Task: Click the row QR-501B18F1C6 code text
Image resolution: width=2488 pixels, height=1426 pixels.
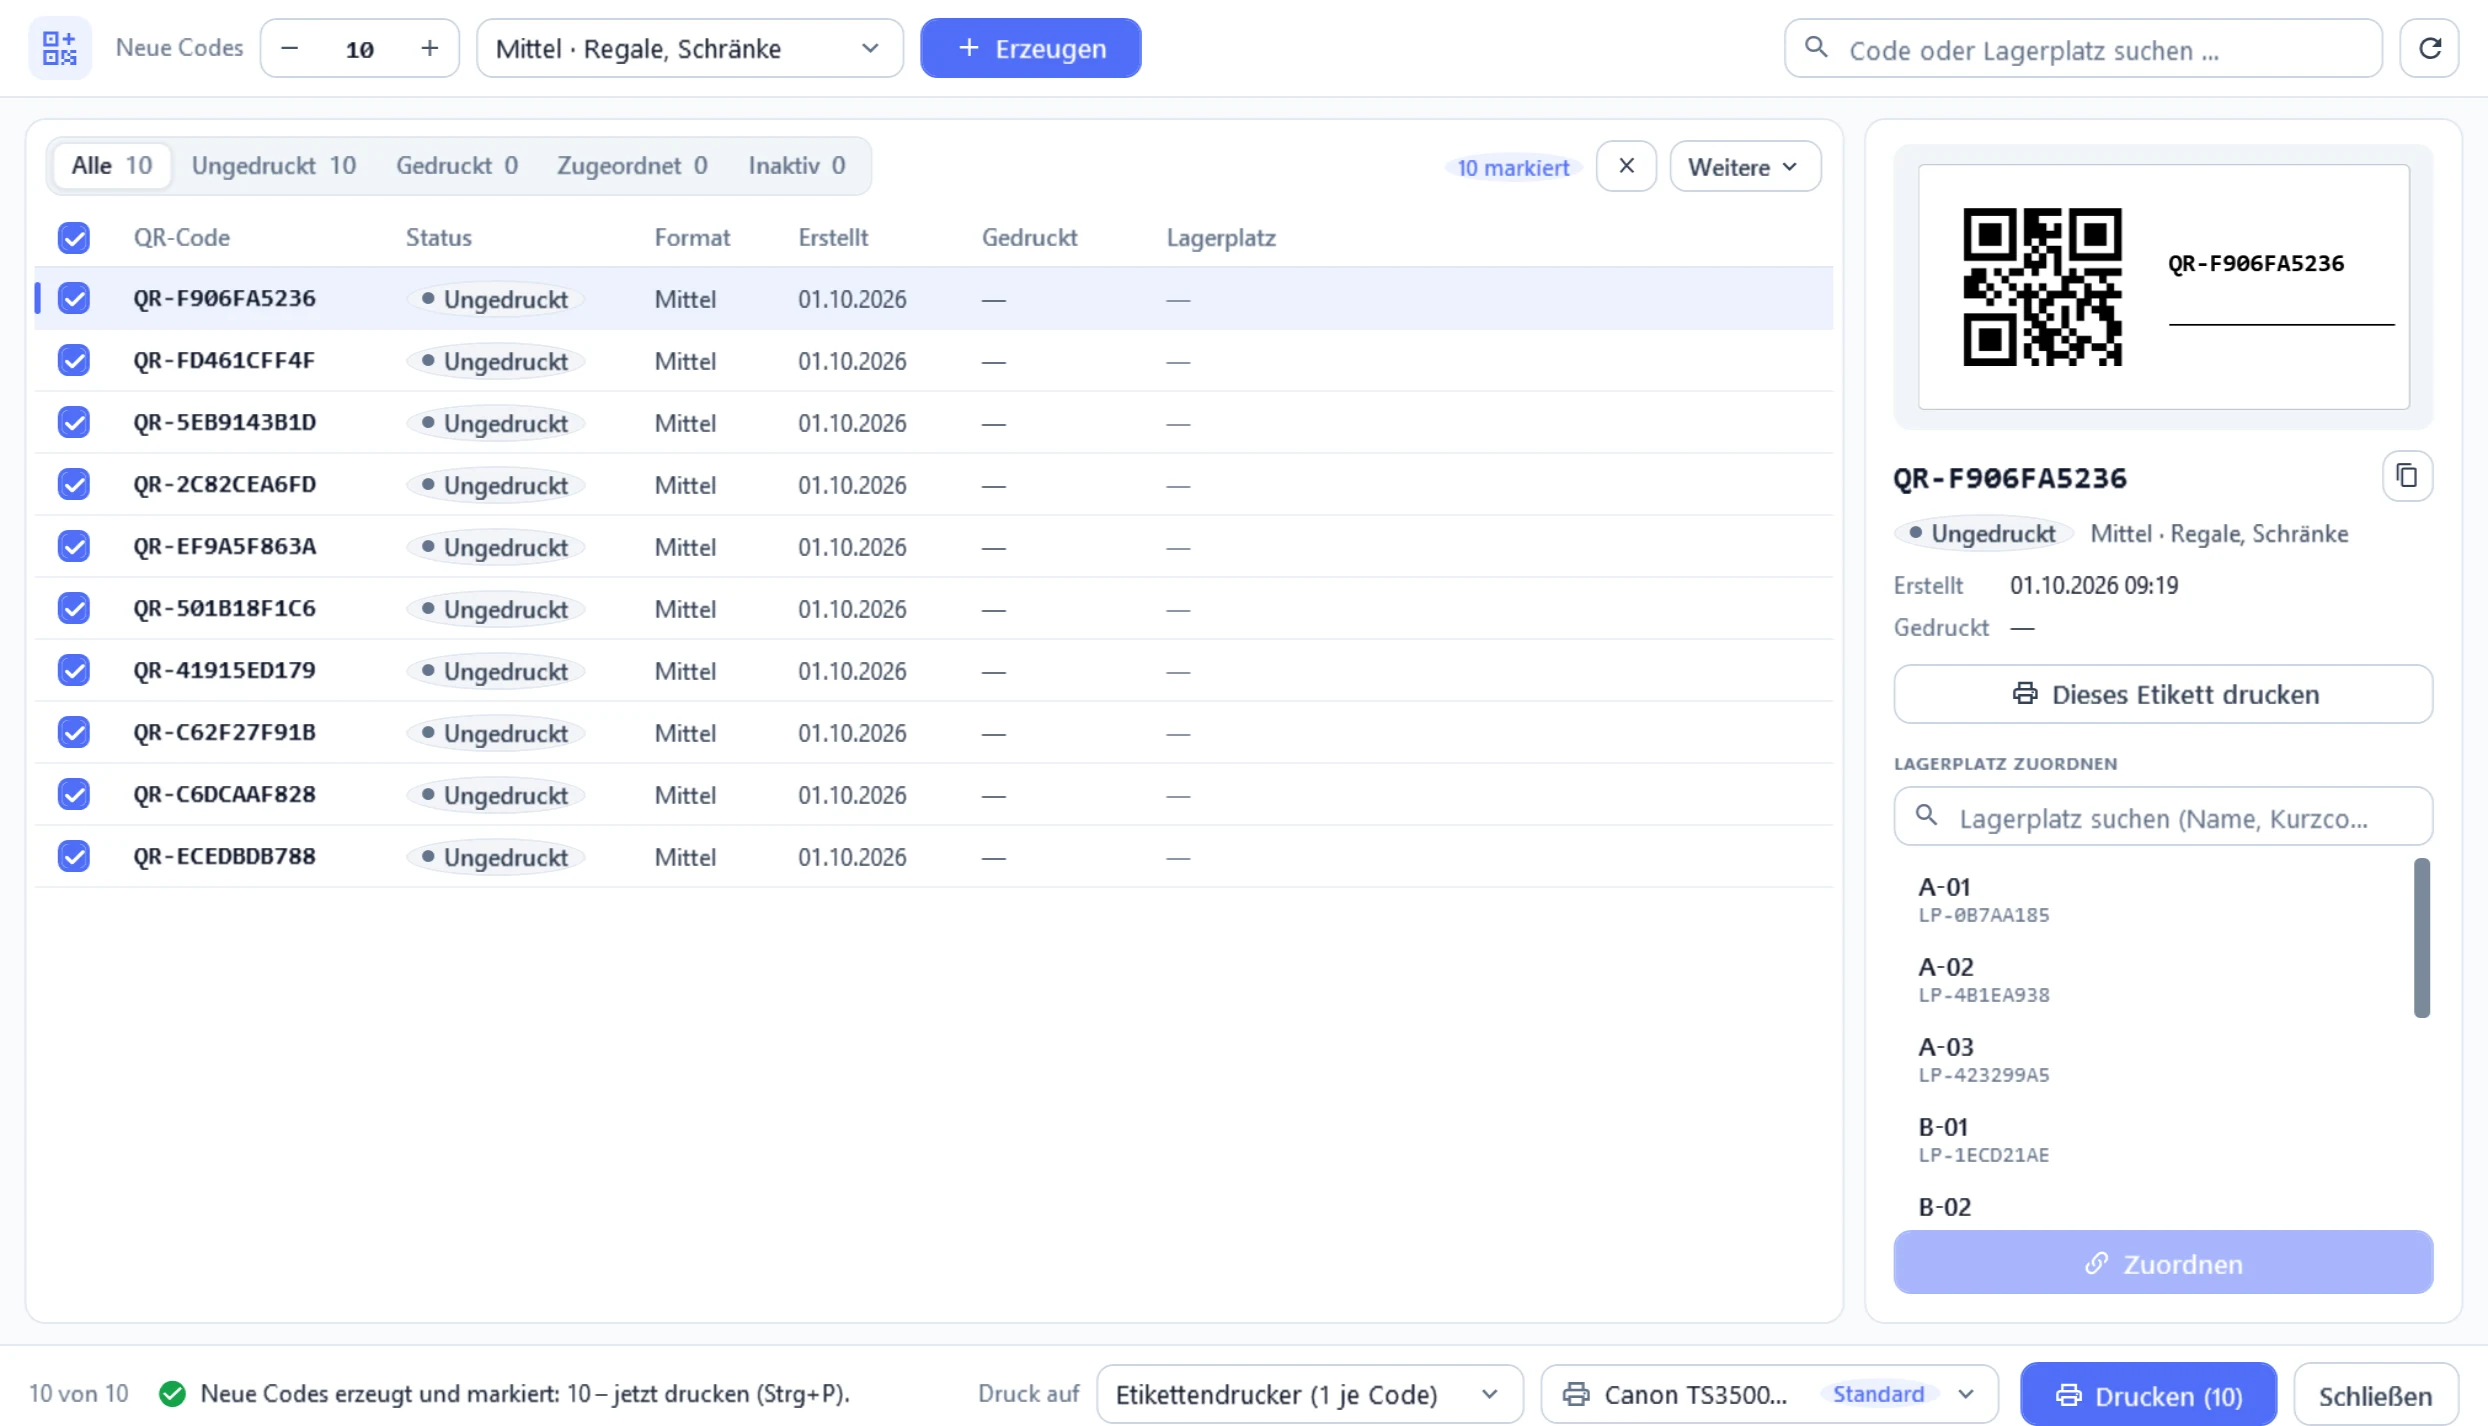Action: pyautogui.click(x=225, y=608)
